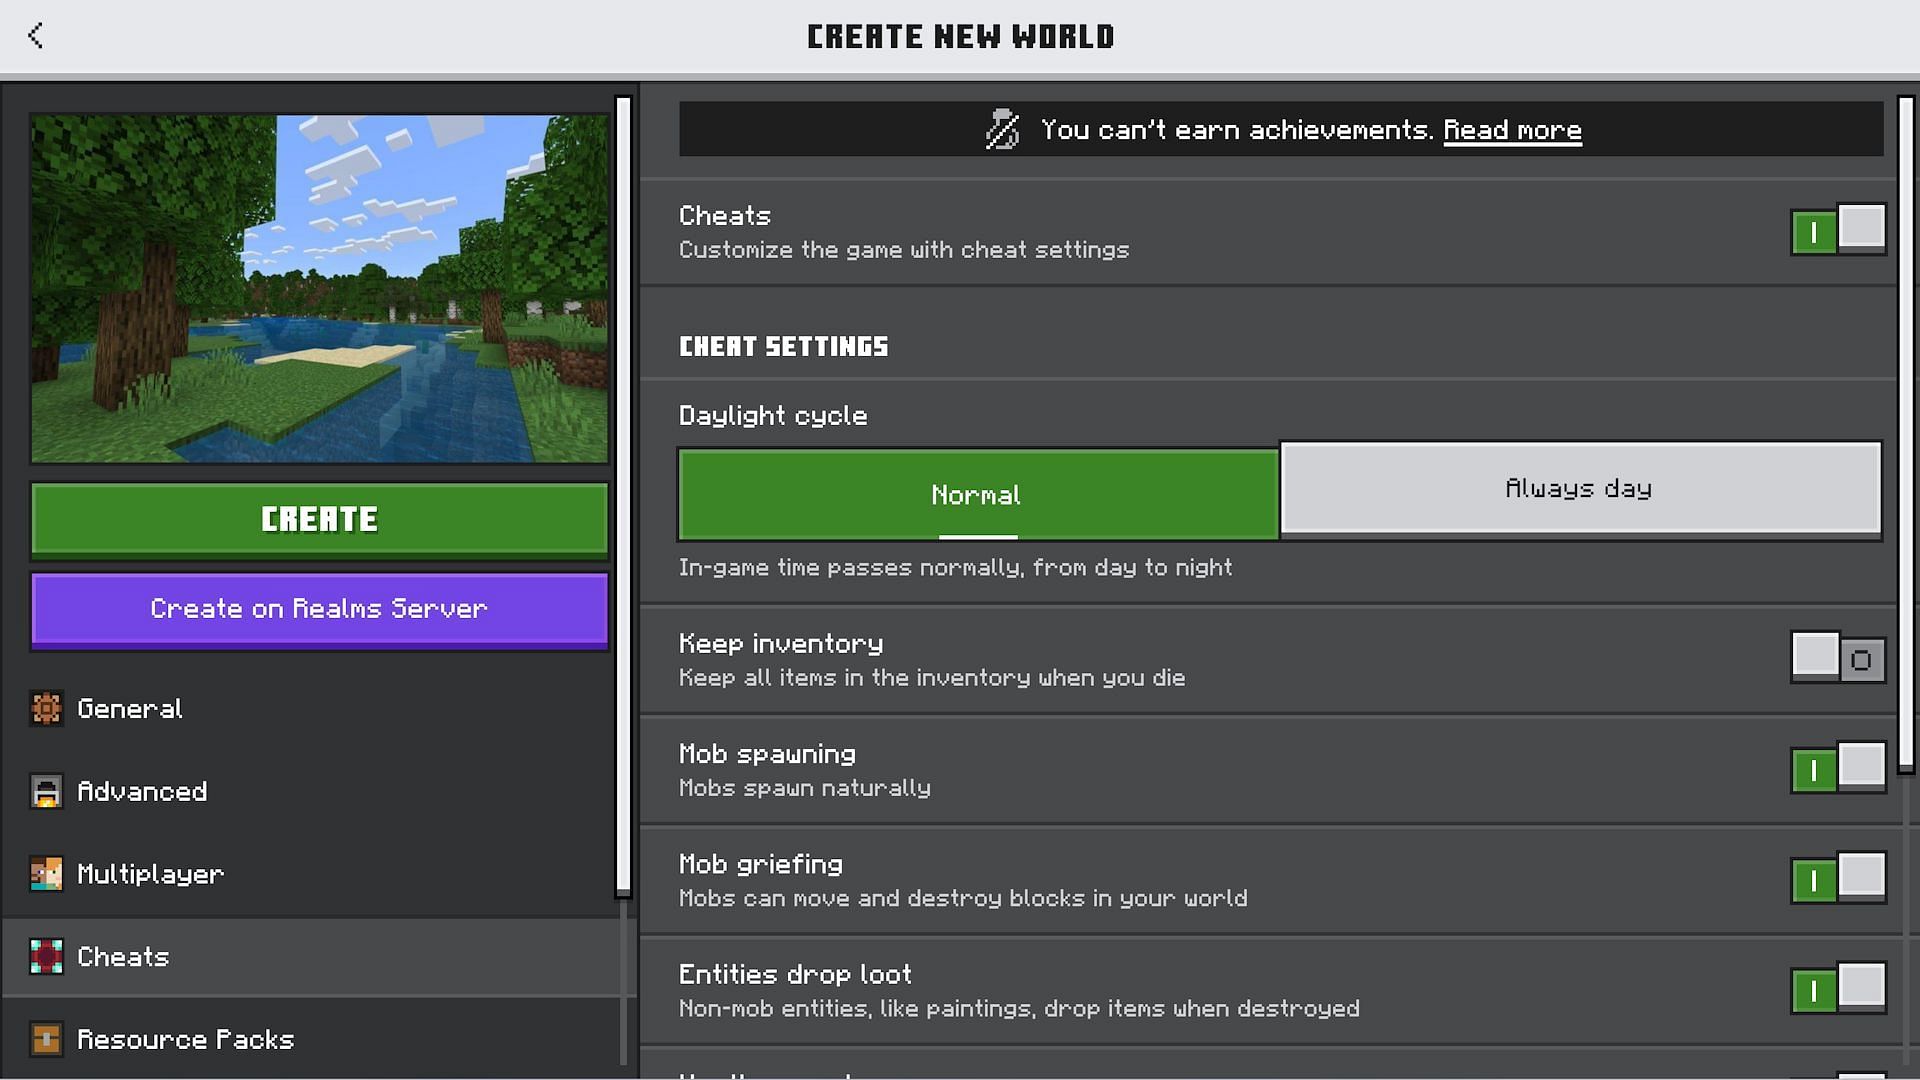Click the Cheats sidebar icon

click(x=46, y=957)
